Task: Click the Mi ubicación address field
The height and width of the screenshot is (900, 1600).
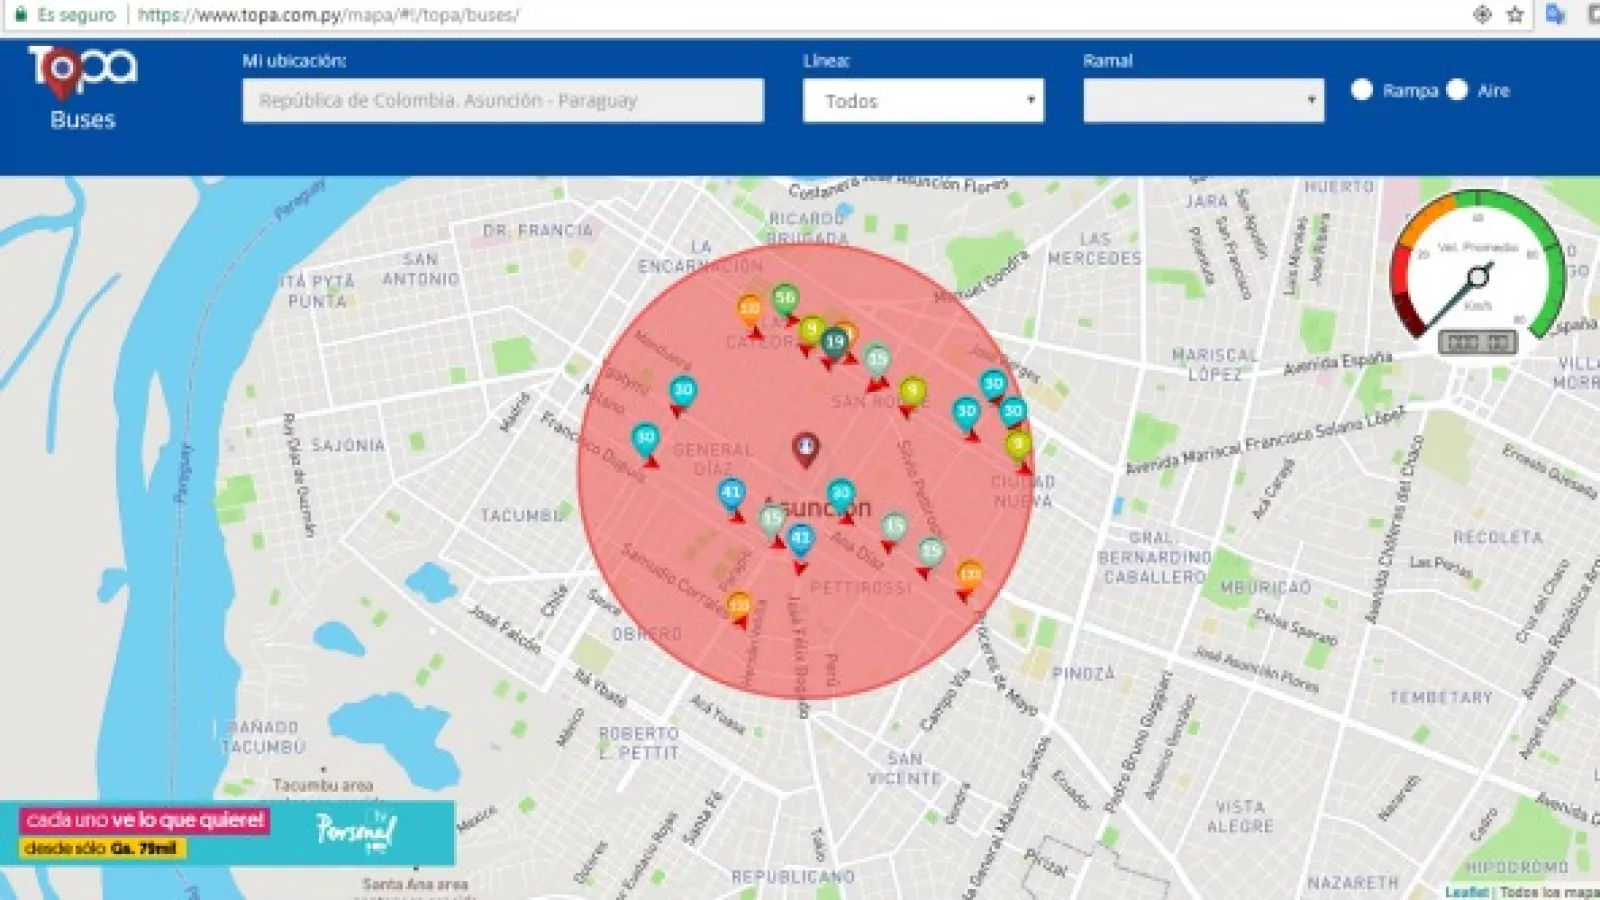Action: pos(502,101)
